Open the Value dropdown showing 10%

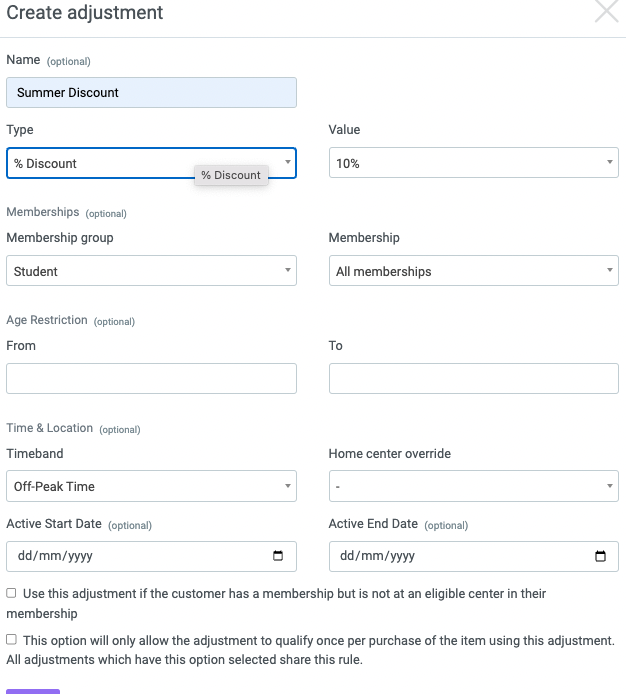pos(474,162)
